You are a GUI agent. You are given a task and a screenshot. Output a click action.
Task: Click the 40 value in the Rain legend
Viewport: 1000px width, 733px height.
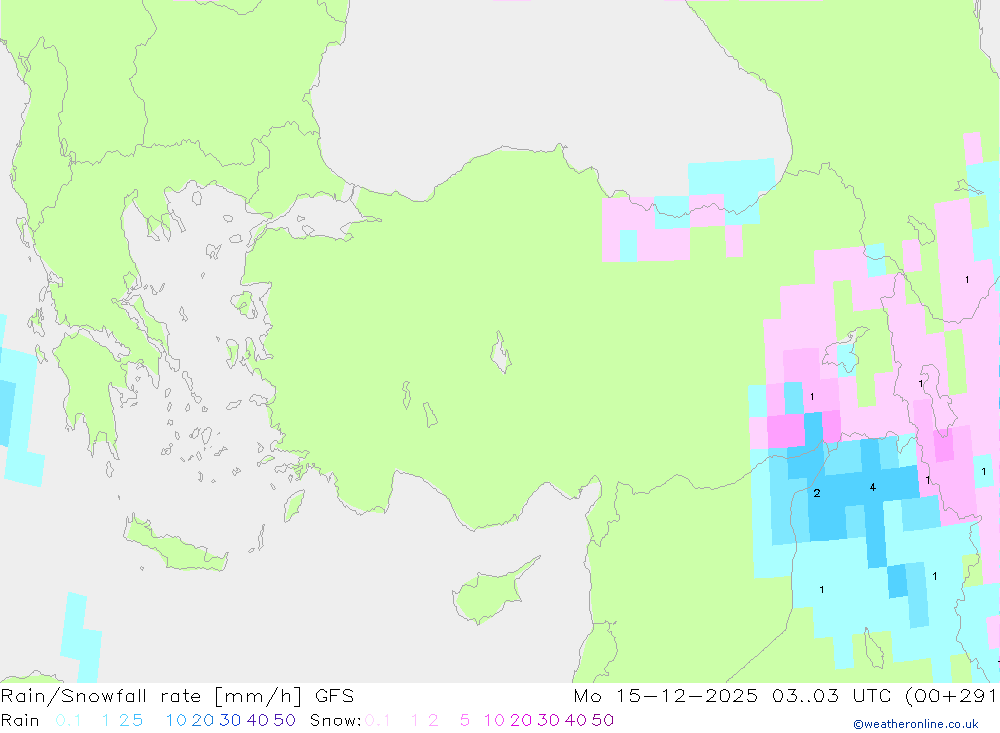(x=258, y=720)
